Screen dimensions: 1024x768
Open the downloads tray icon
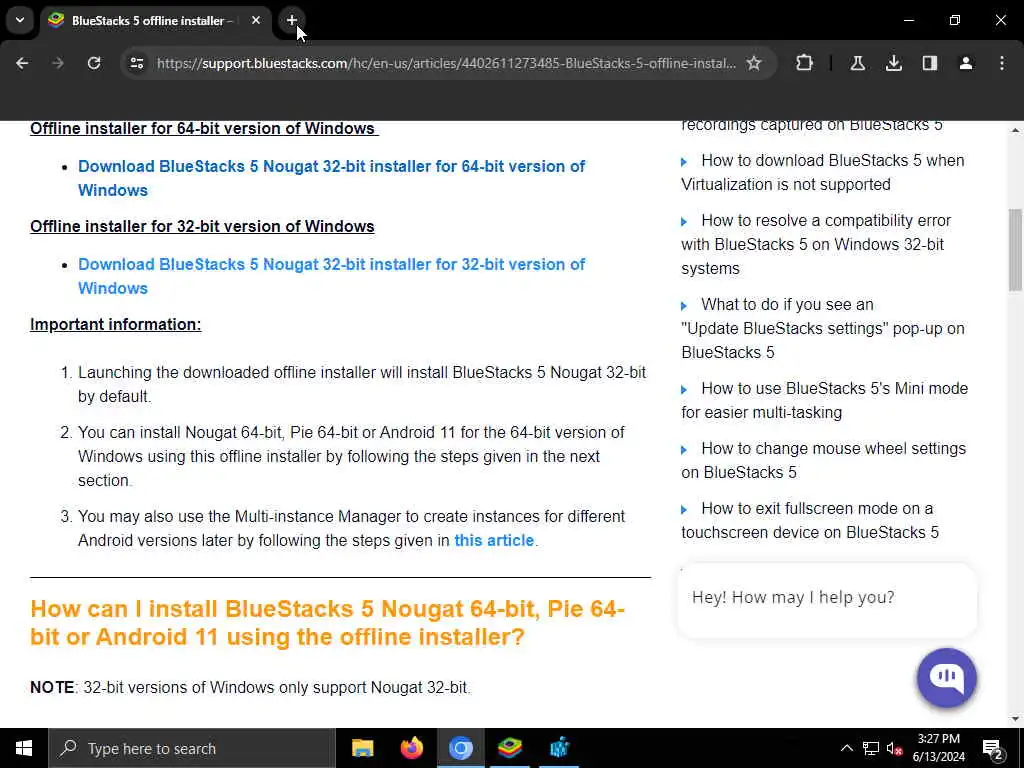[893, 63]
